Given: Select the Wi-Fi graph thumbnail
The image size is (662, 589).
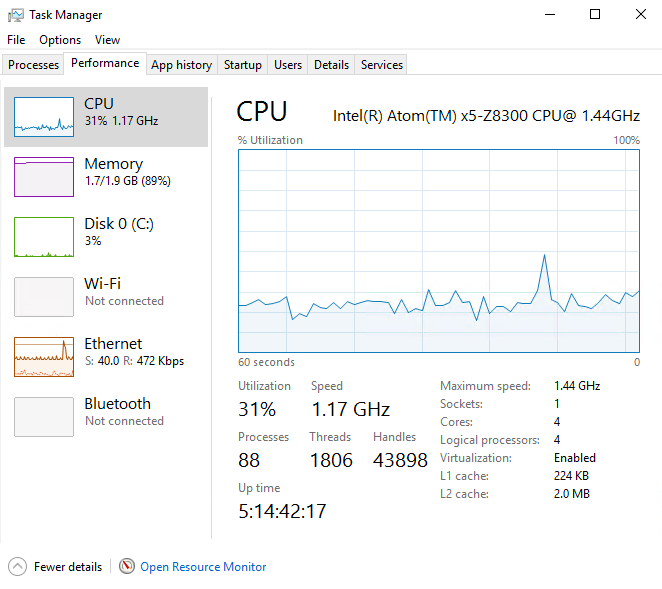Looking at the screenshot, I should (44, 297).
